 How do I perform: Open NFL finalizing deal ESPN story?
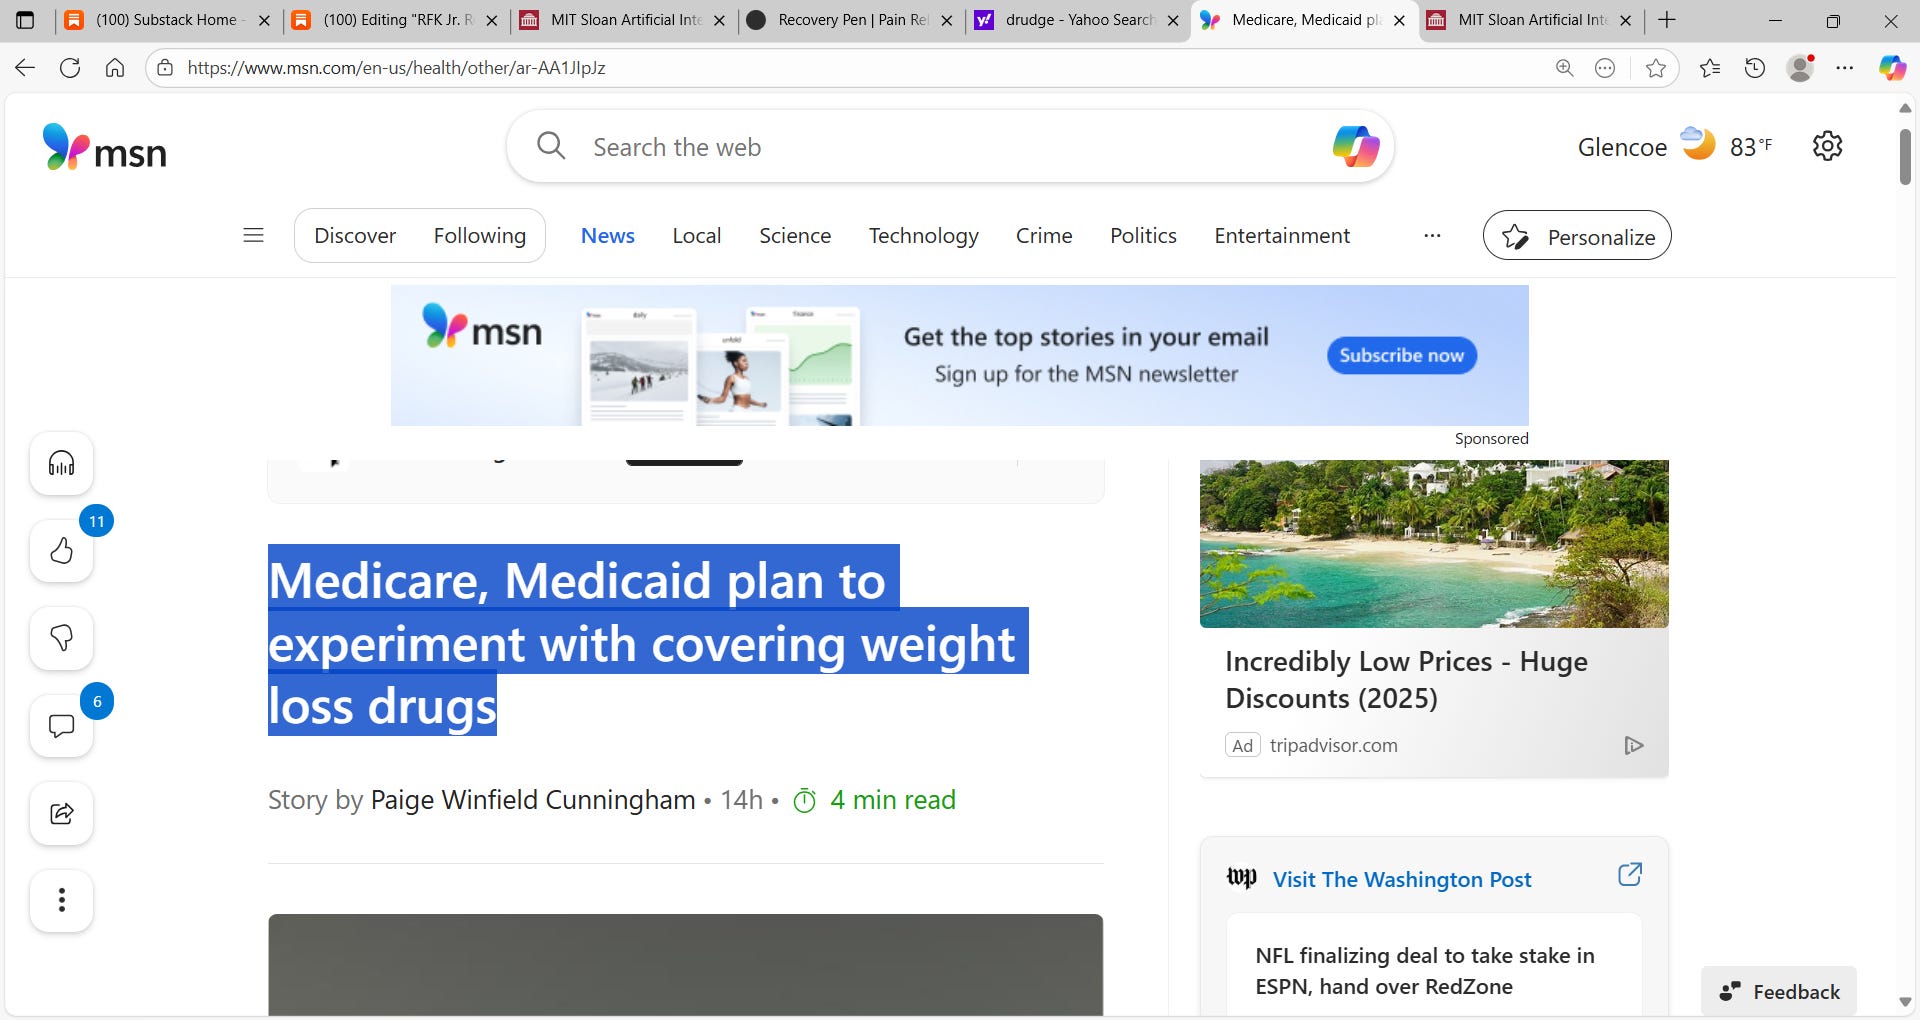point(1425,971)
